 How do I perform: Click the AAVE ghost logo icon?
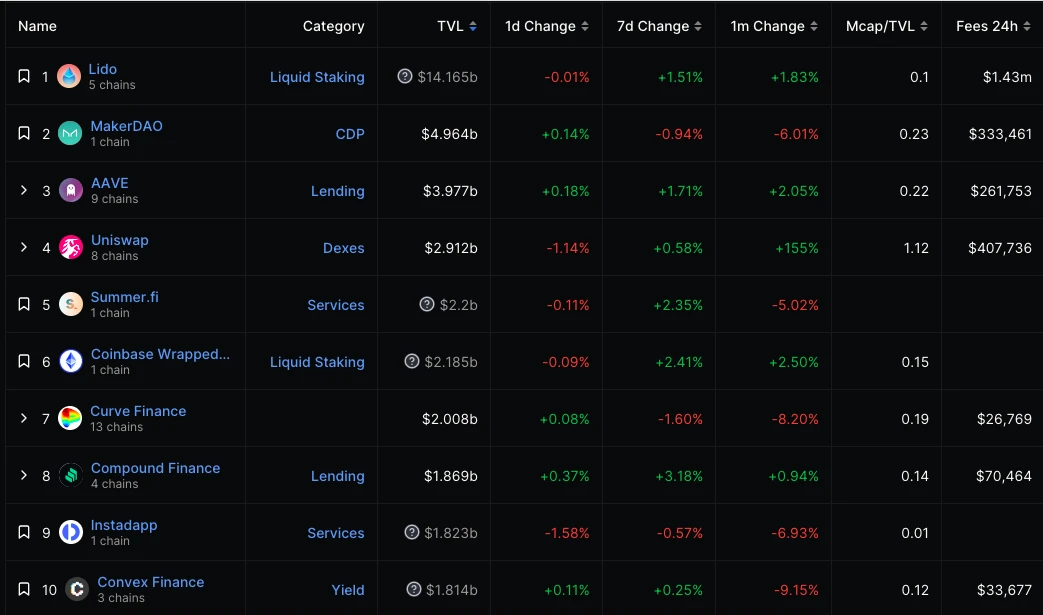coord(70,190)
